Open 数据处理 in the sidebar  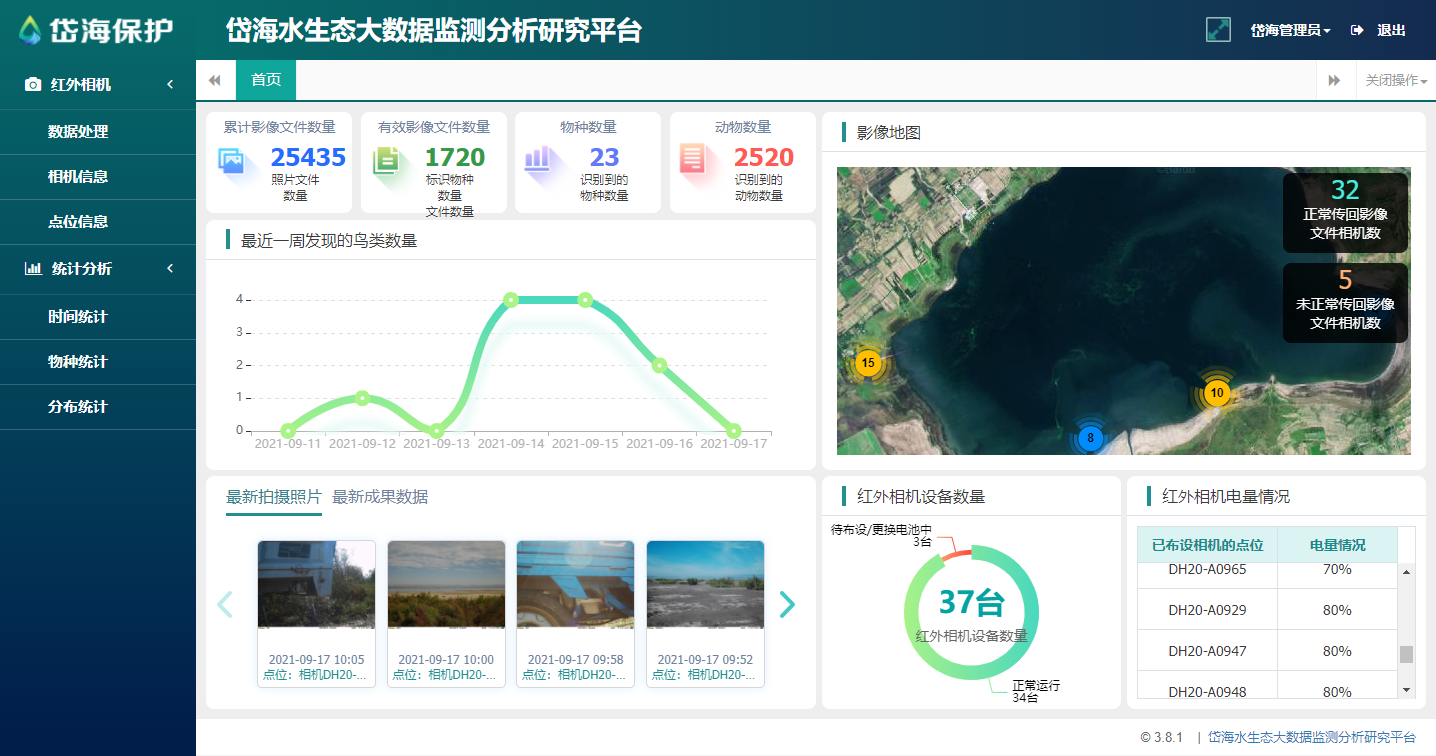point(78,132)
